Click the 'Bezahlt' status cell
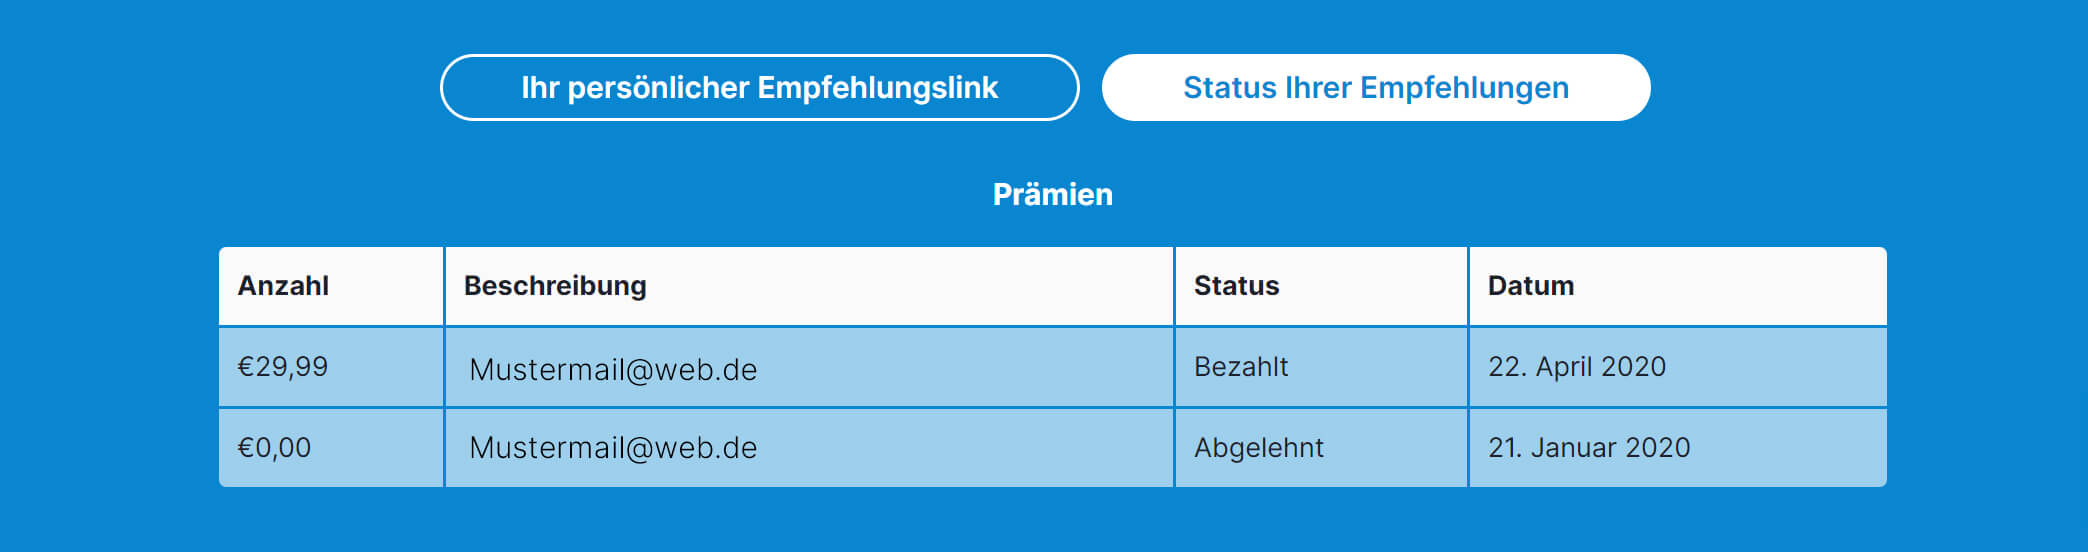2088x552 pixels. (1241, 367)
